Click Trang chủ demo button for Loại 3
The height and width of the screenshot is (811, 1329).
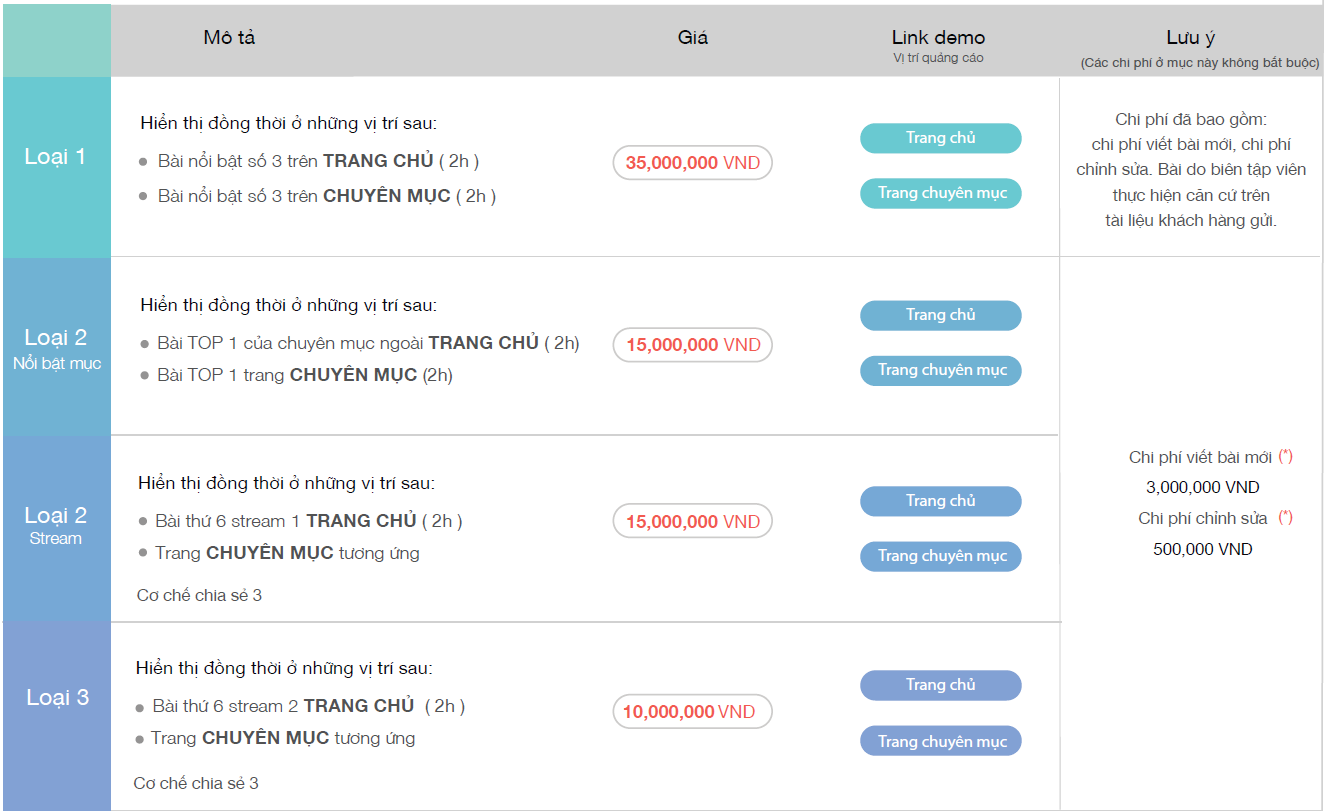click(940, 685)
